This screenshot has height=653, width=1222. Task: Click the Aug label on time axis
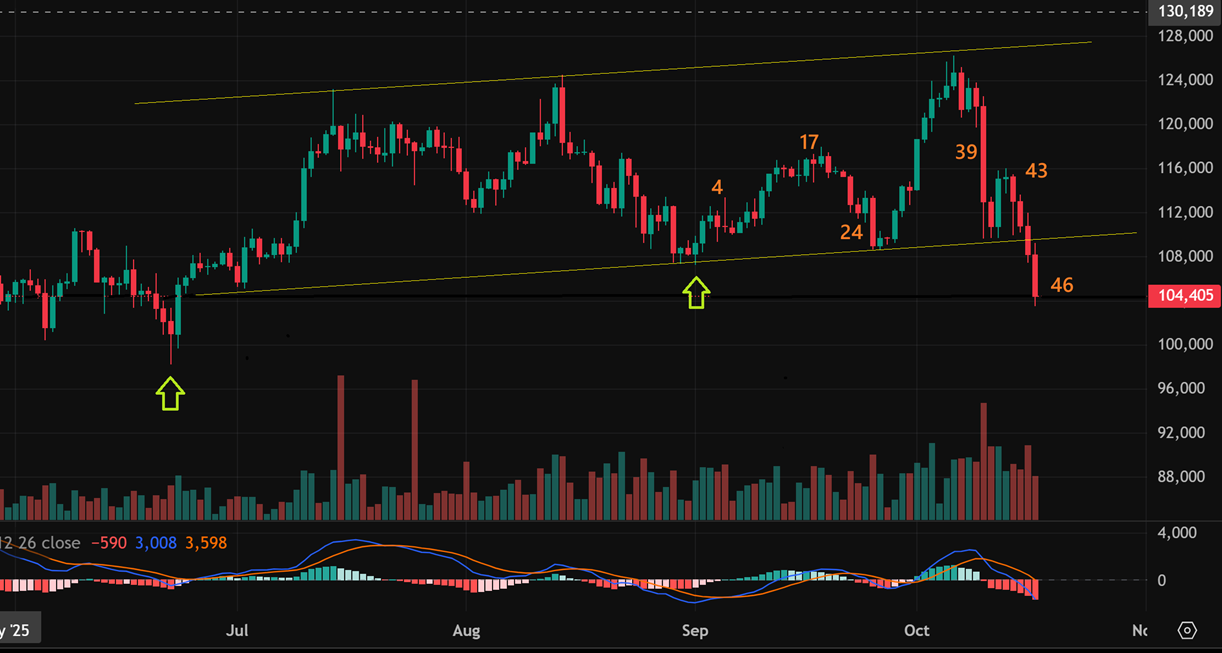click(467, 631)
